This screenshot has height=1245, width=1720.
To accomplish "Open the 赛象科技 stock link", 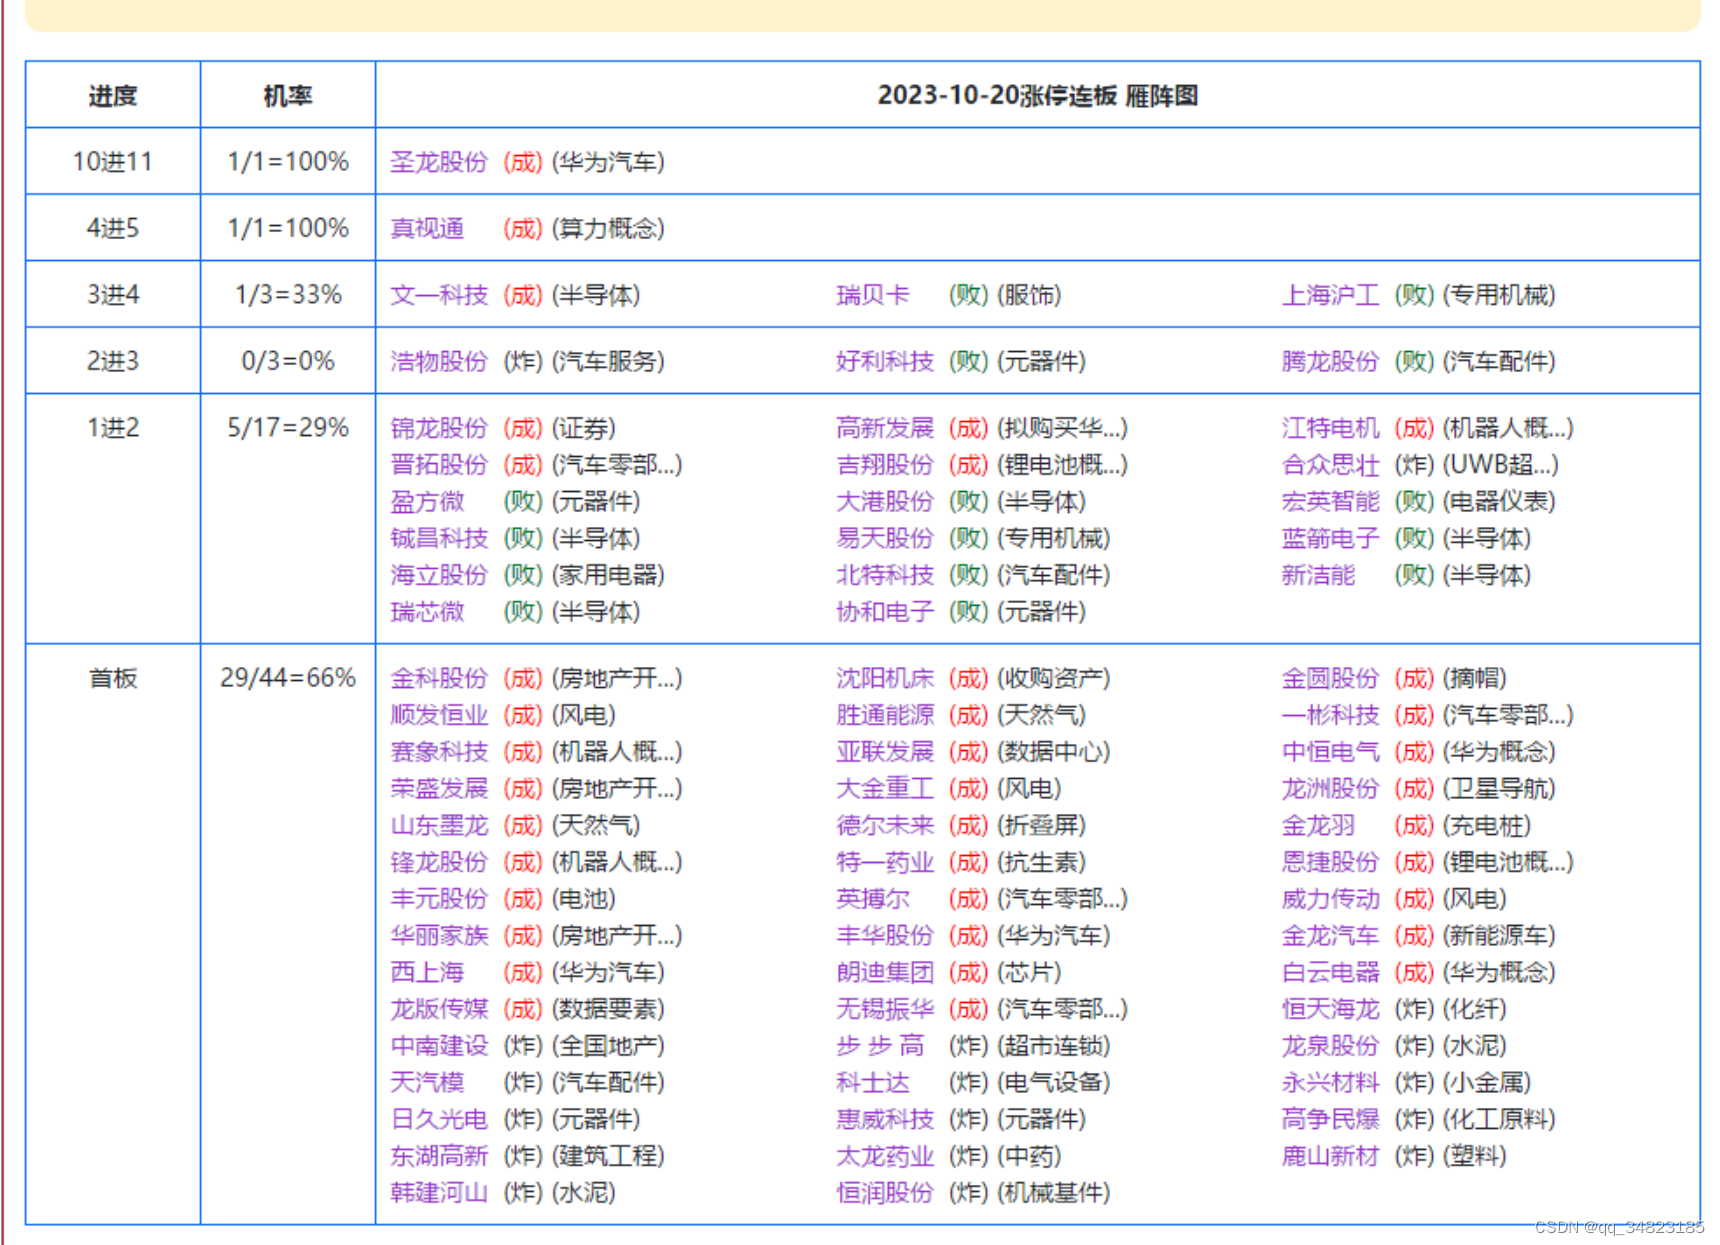I will pyautogui.click(x=439, y=752).
